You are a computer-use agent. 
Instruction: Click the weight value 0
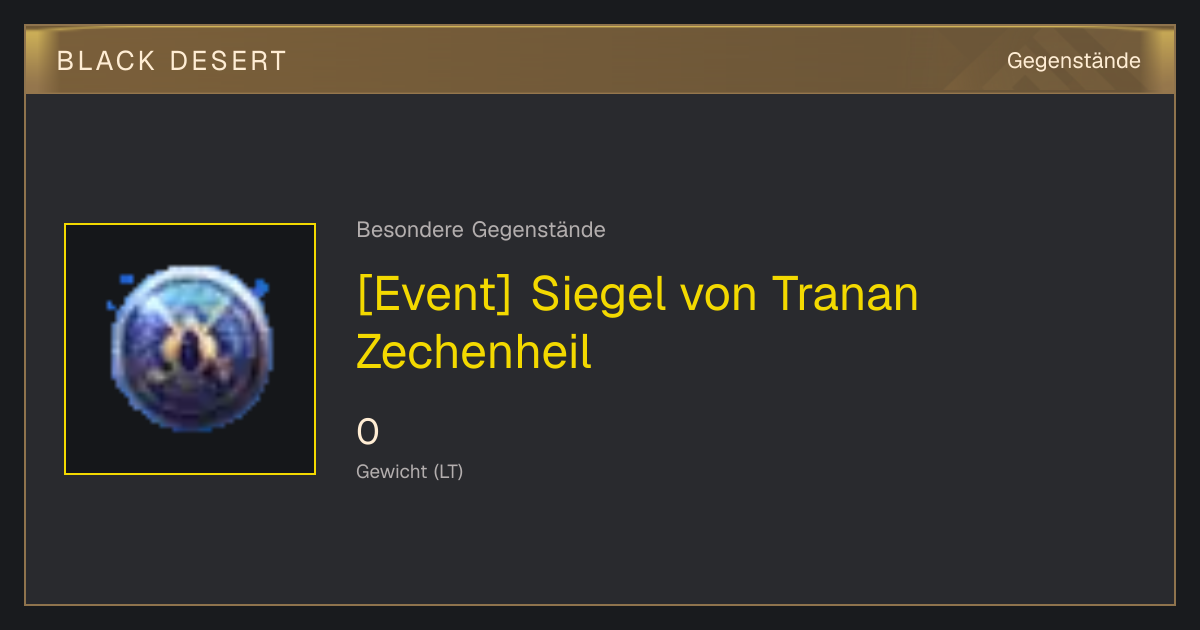coord(368,433)
